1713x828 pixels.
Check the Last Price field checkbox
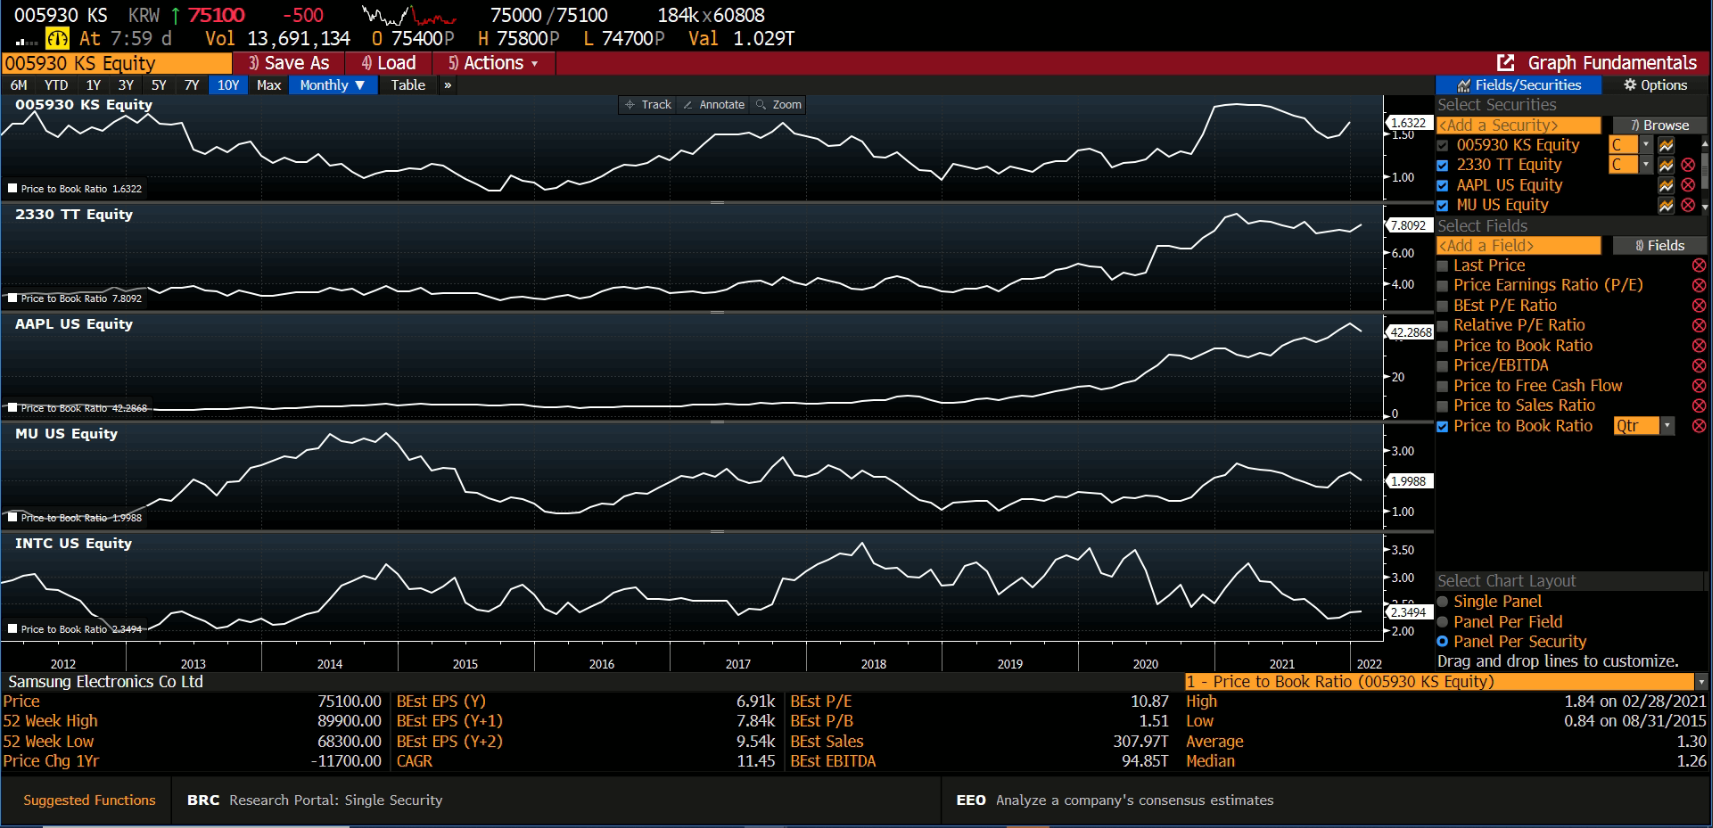tap(1442, 266)
